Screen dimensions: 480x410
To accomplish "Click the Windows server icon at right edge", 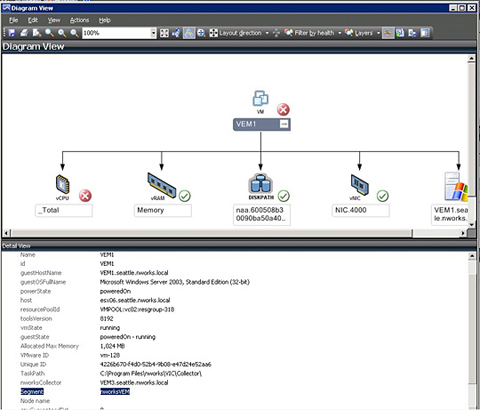I will coord(456,187).
